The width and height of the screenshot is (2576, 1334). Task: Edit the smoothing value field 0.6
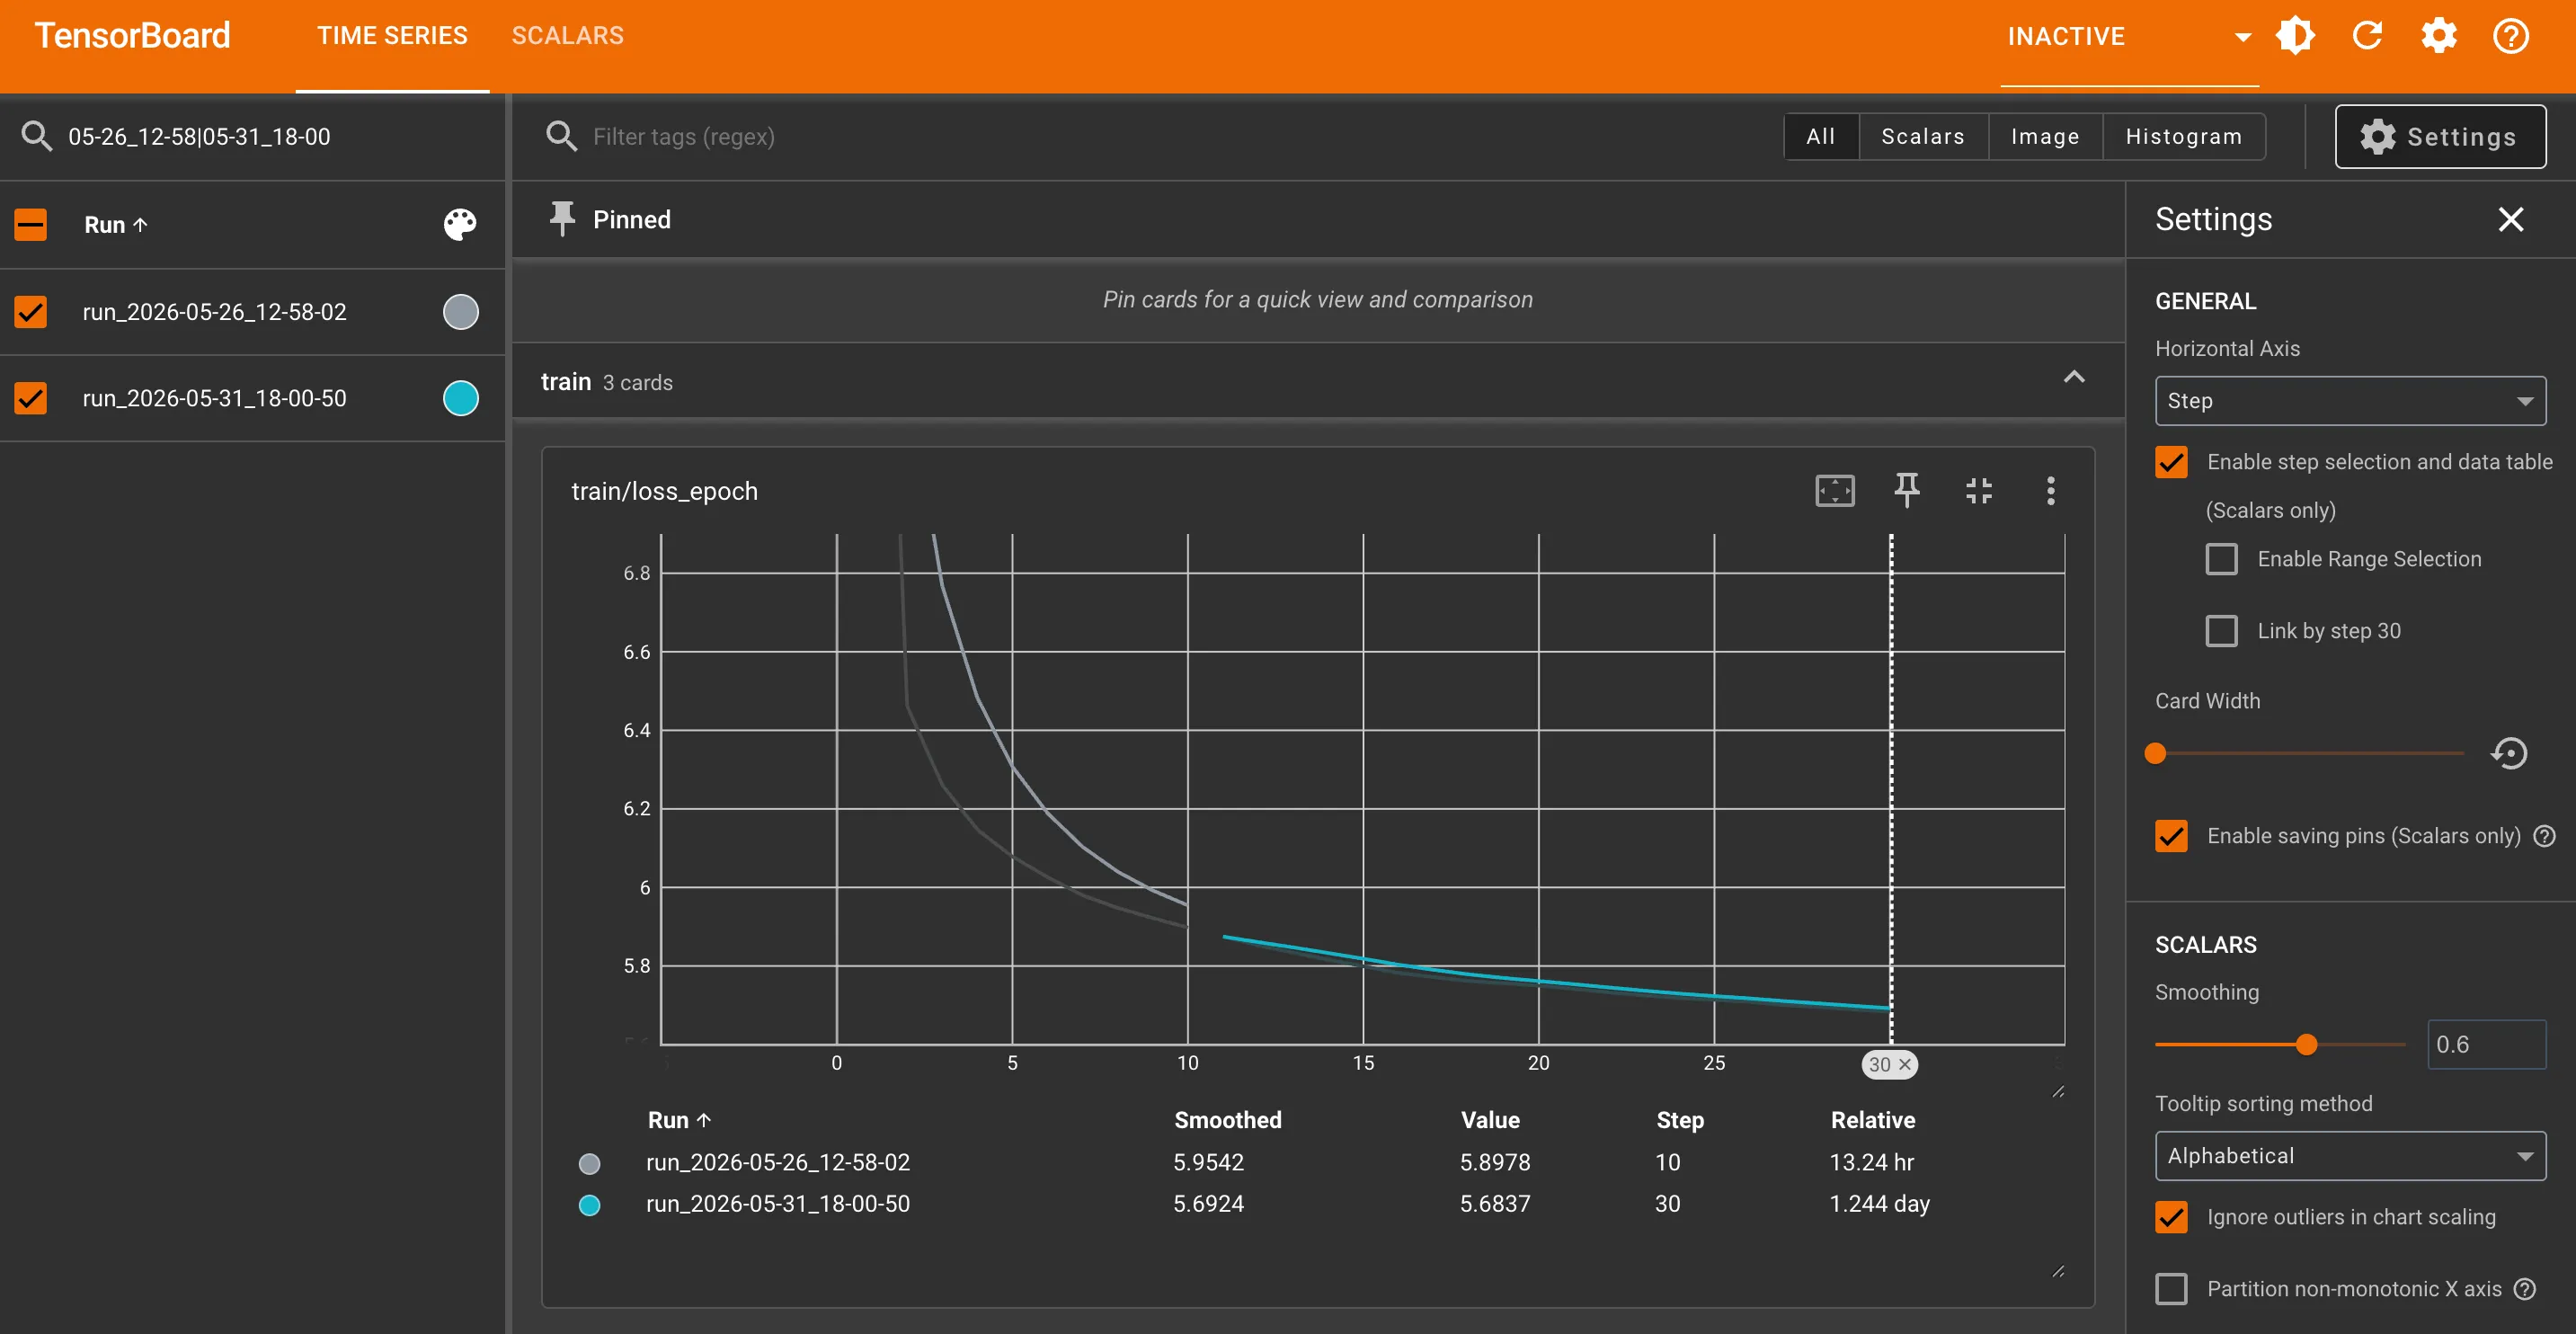coord(2485,1044)
